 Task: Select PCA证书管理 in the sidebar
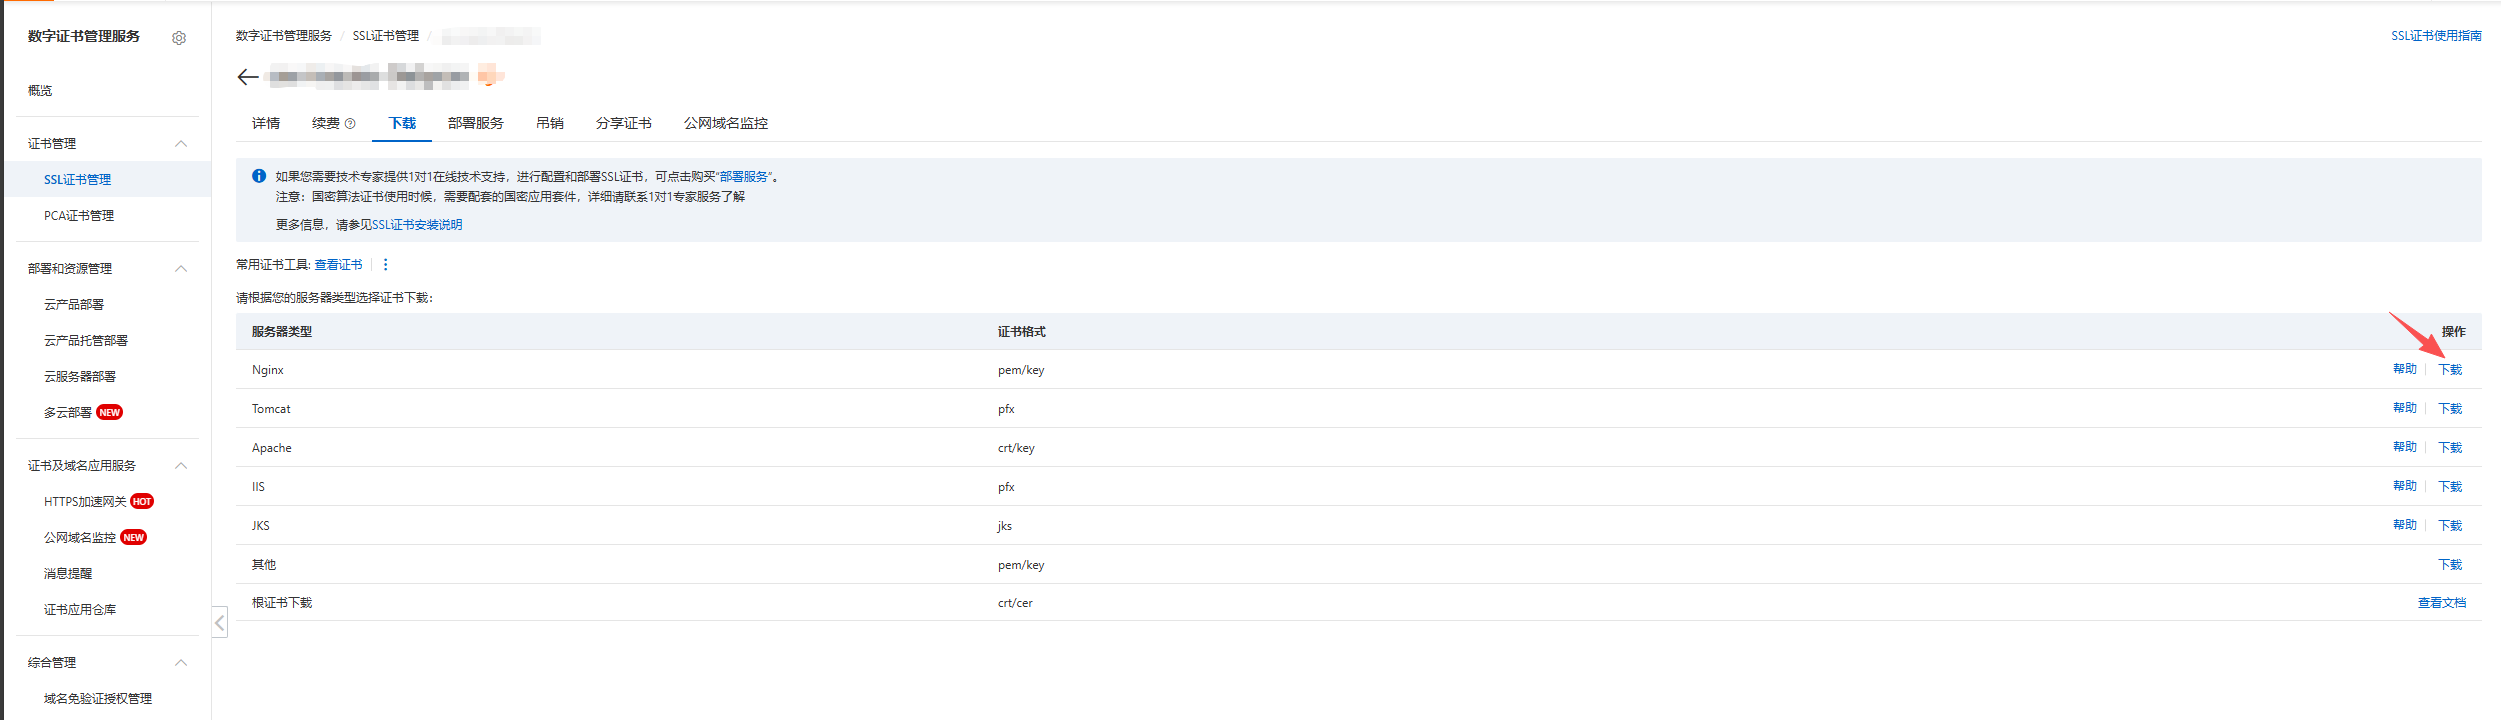79,216
